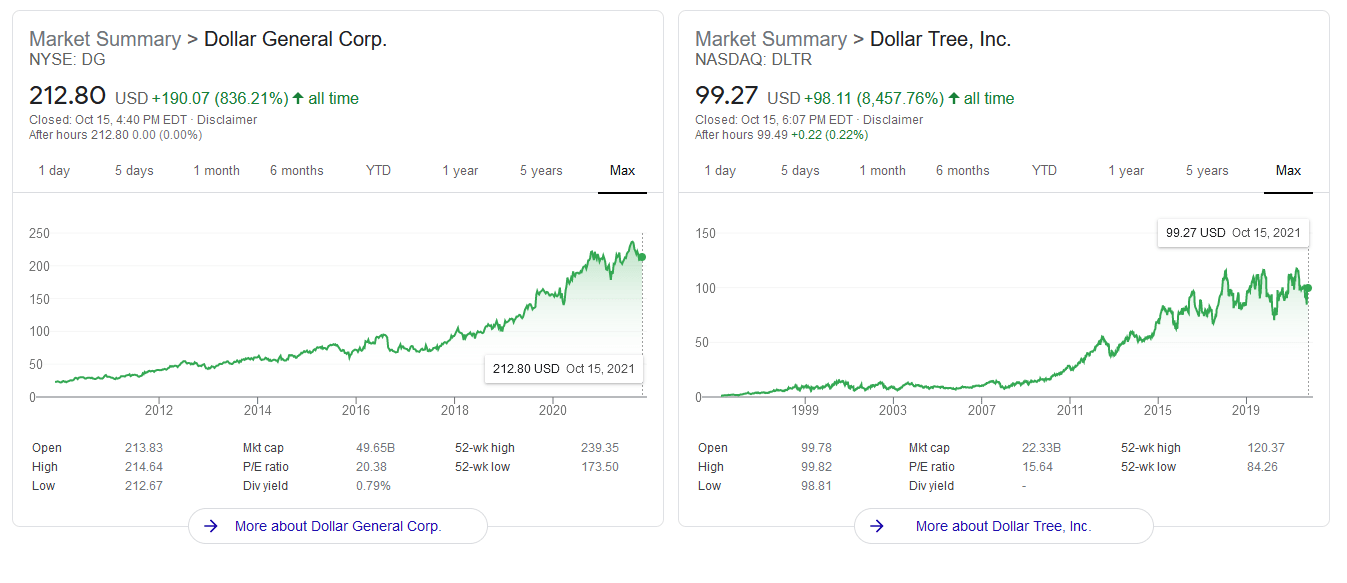
Task: Choose 1 year tab for Dollar Tree
Action: [1126, 171]
